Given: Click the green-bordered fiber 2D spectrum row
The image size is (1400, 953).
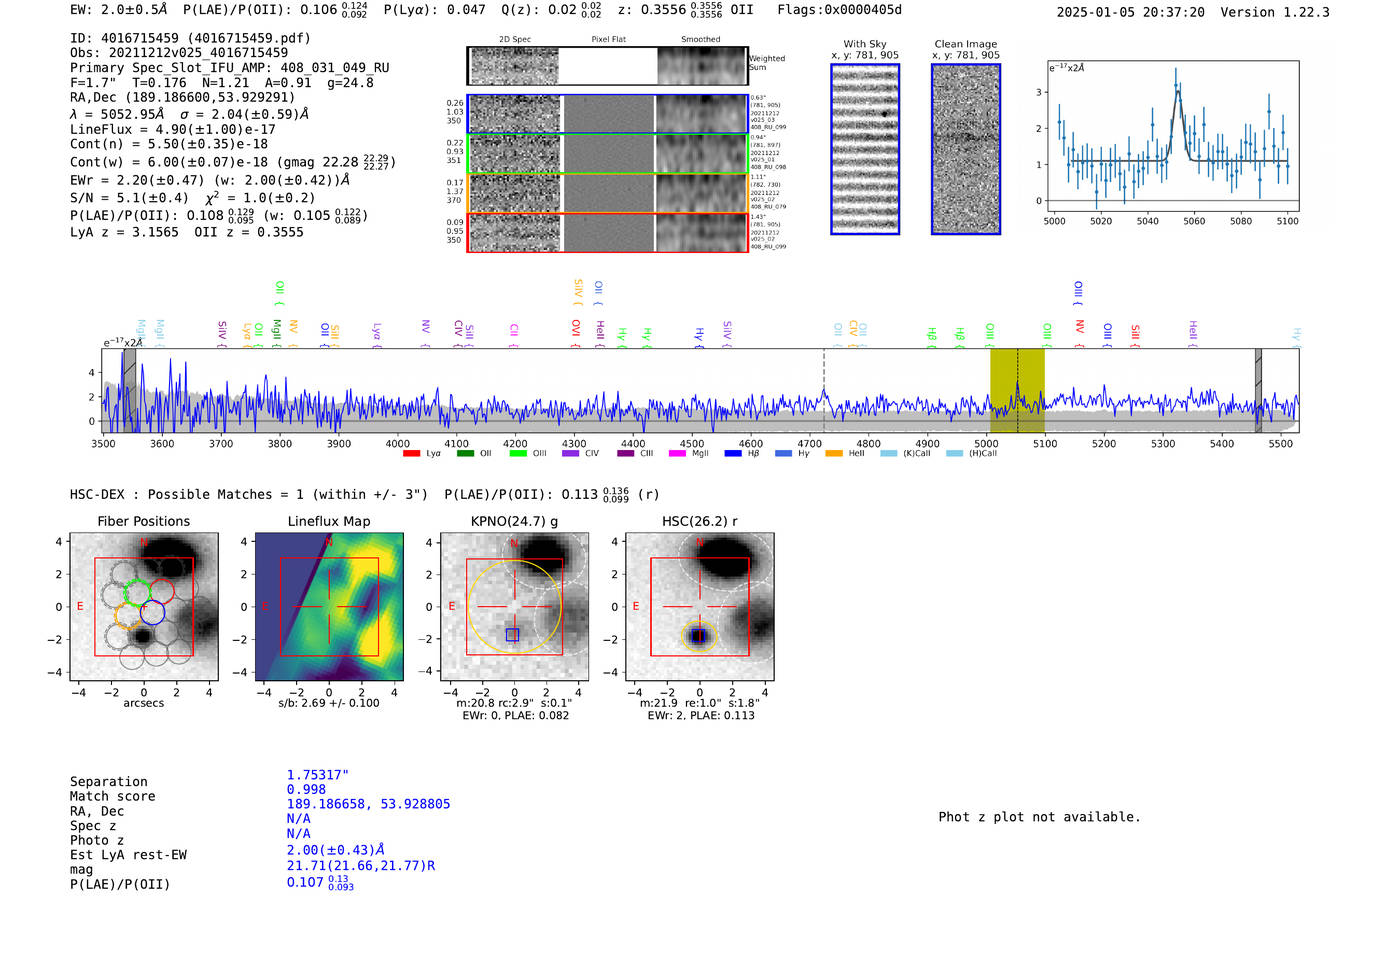Looking at the screenshot, I should pyautogui.click(x=608, y=153).
